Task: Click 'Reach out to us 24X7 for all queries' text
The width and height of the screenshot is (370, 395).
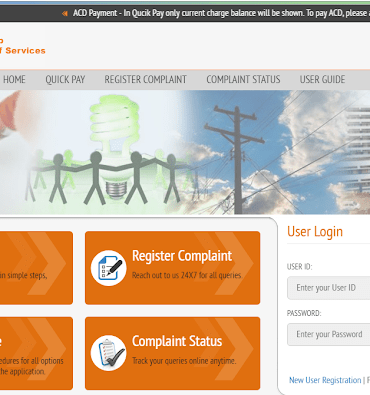Action: point(187,275)
